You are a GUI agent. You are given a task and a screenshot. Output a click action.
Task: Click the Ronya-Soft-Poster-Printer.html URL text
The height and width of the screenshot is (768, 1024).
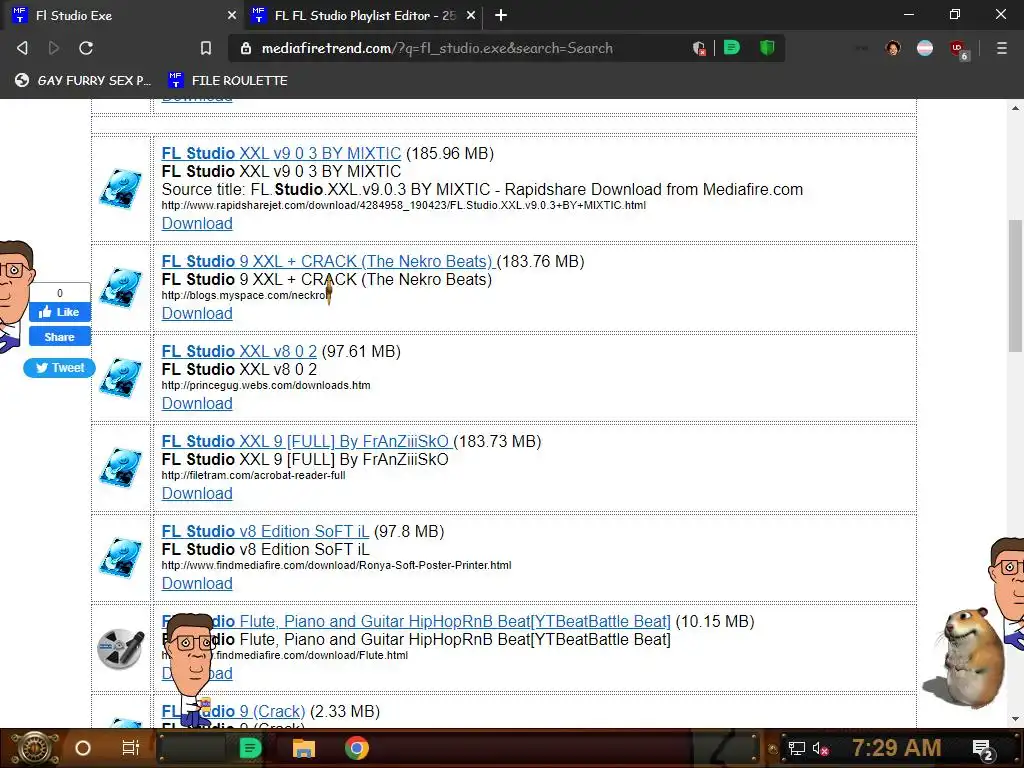(336, 566)
